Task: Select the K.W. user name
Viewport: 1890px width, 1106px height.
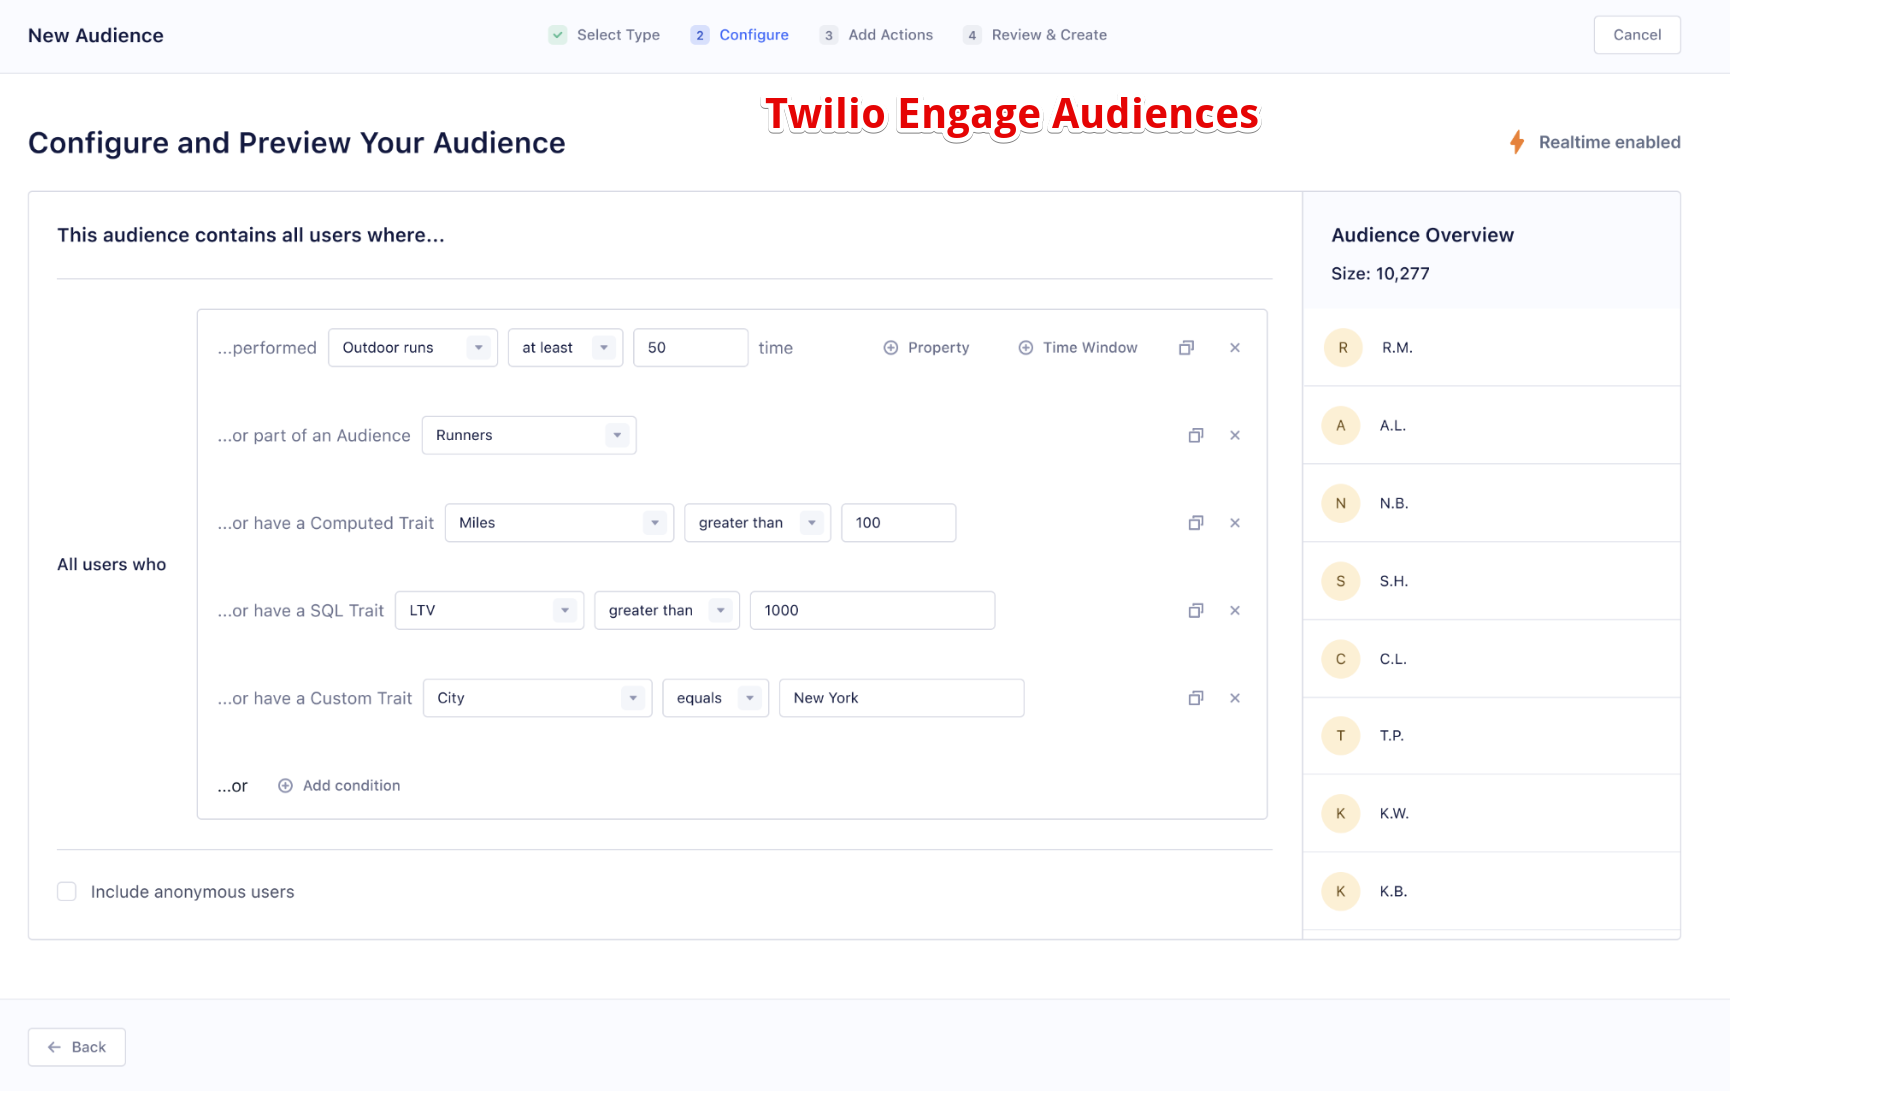Action: pyautogui.click(x=1394, y=813)
